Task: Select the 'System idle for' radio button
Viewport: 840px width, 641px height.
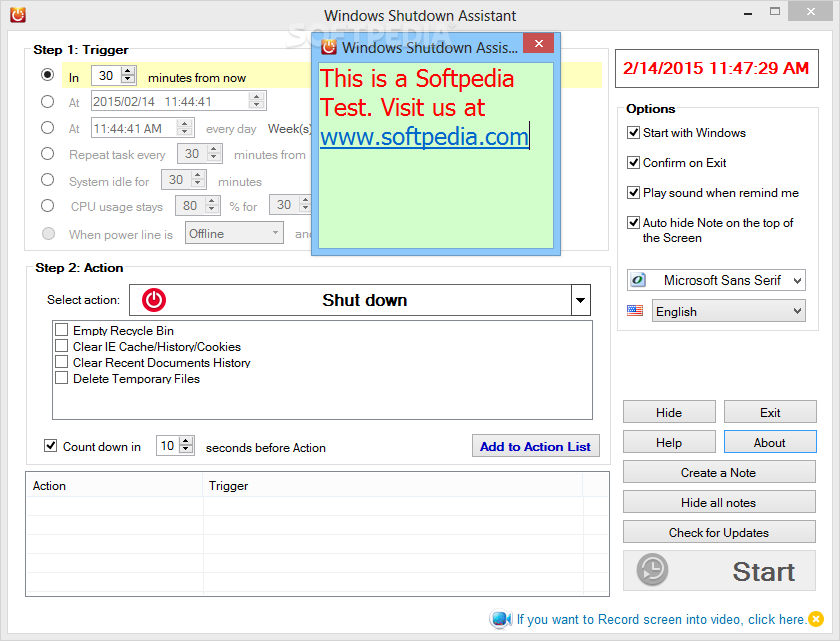Action: [x=48, y=179]
